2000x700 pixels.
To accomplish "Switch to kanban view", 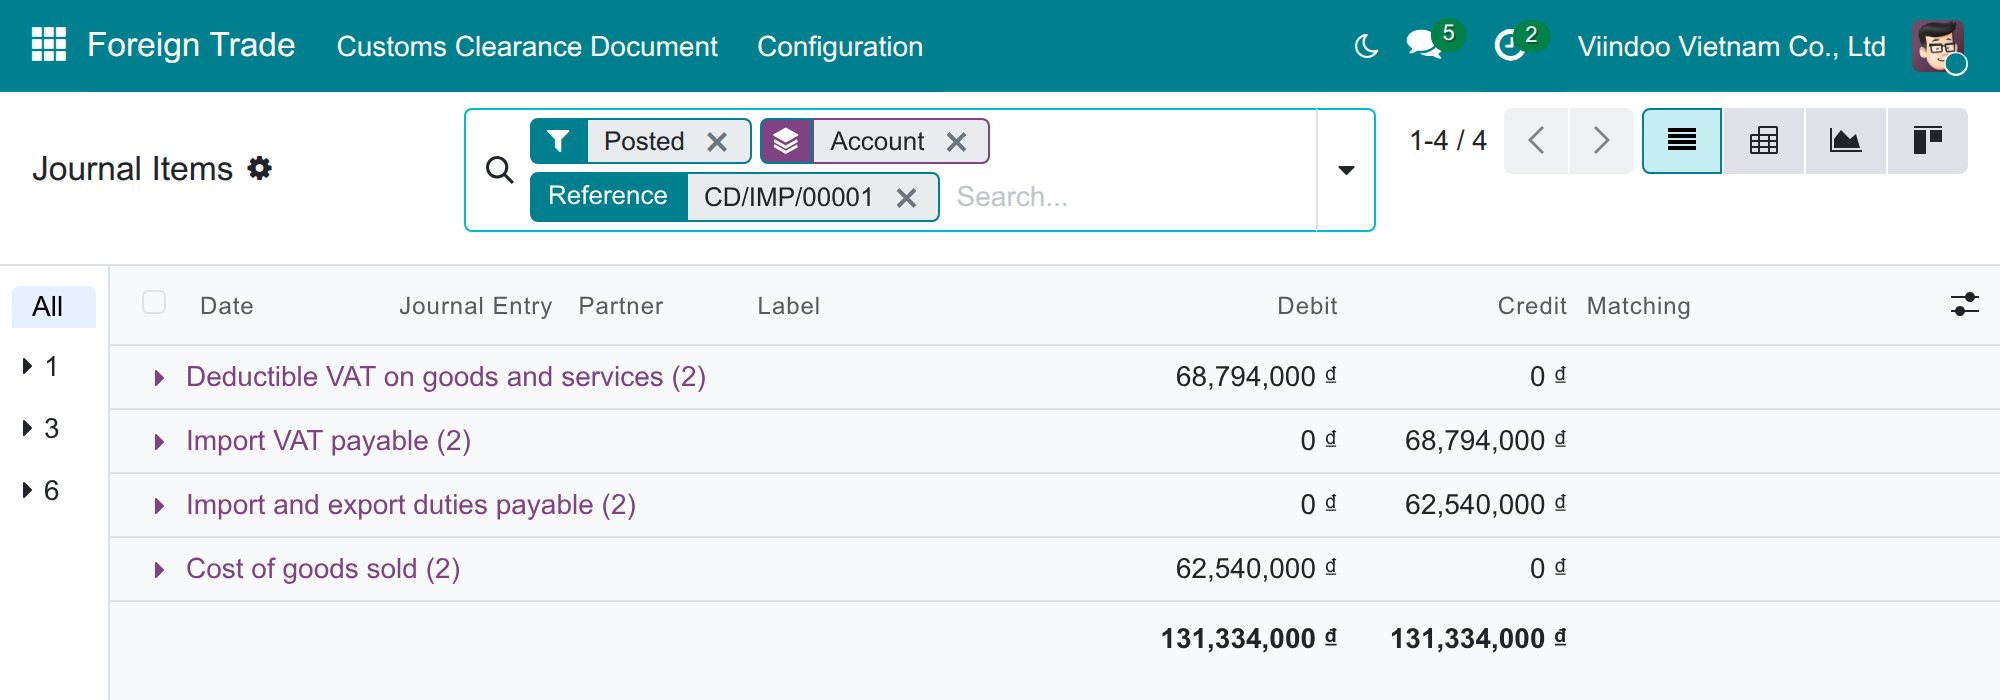I will 1927,141.
